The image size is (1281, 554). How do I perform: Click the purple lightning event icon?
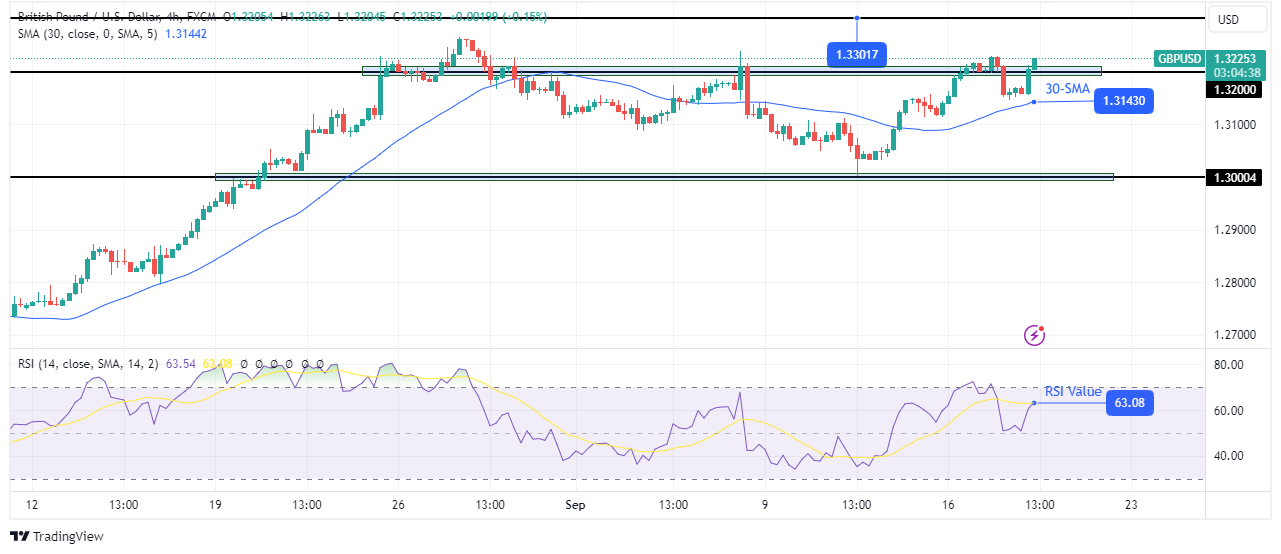1035,335
